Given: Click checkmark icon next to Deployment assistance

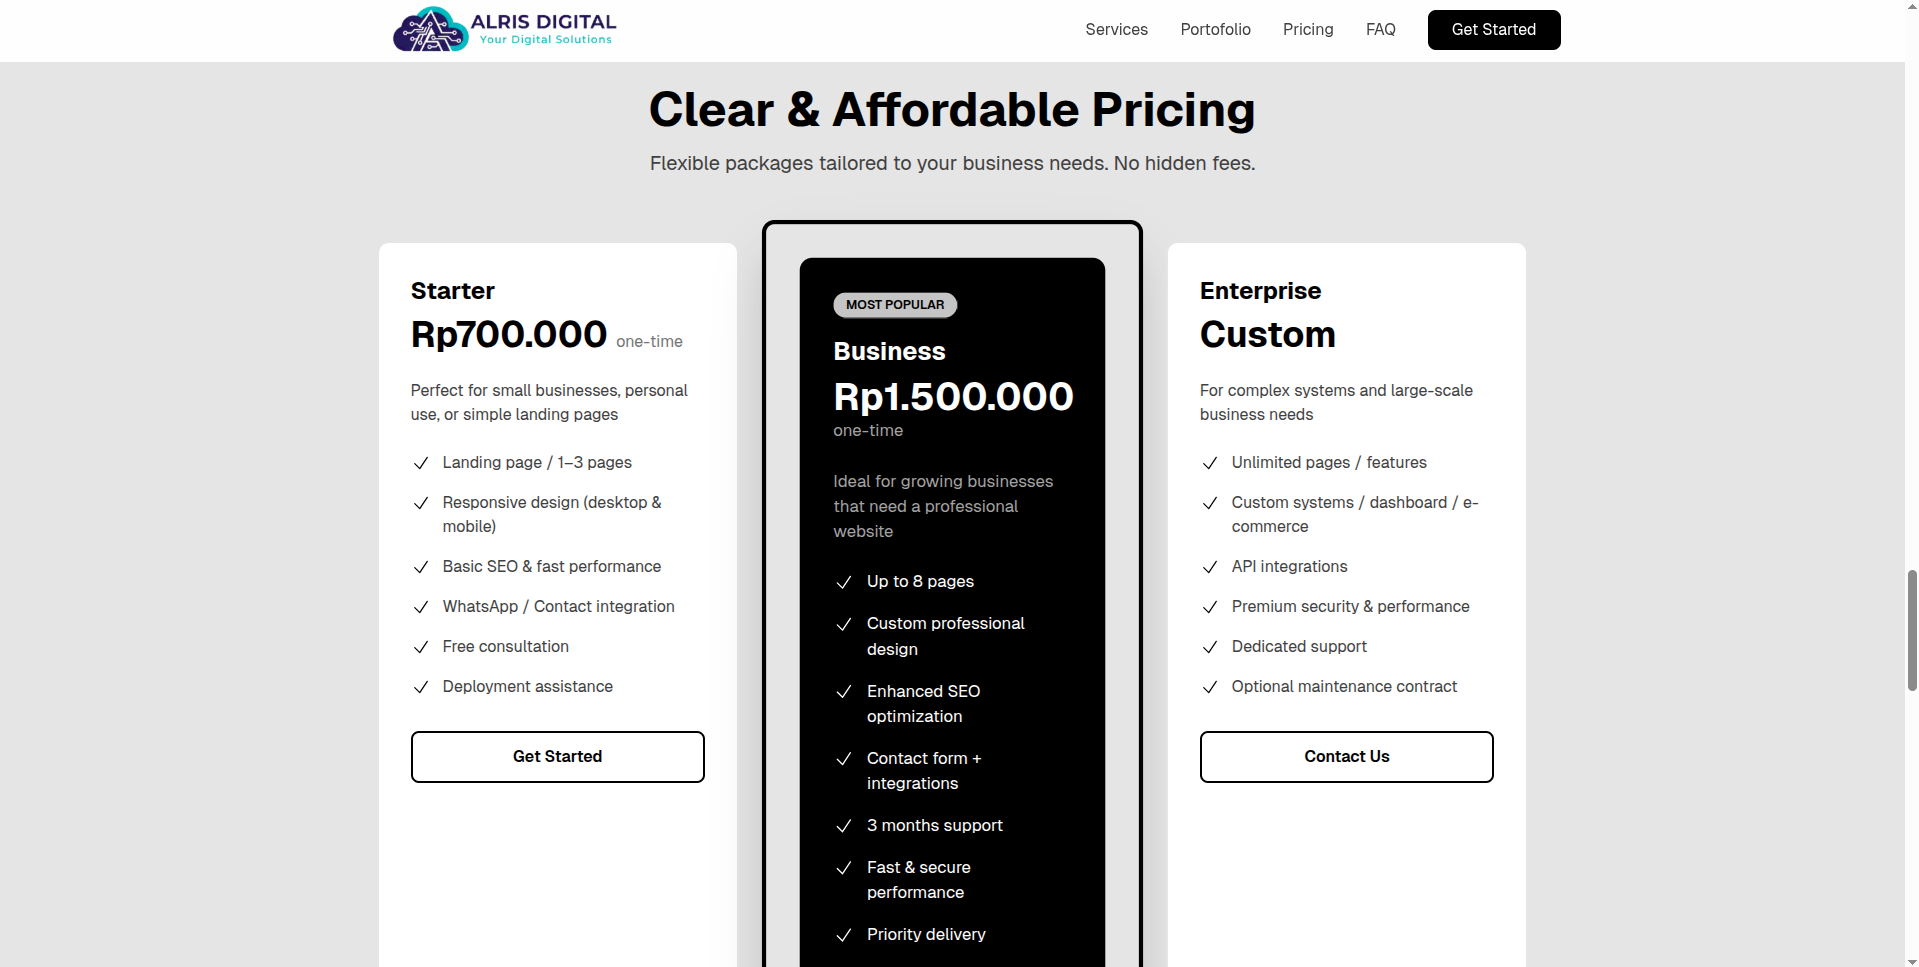Looking at the screenshot, I should (x=421, y=687).
